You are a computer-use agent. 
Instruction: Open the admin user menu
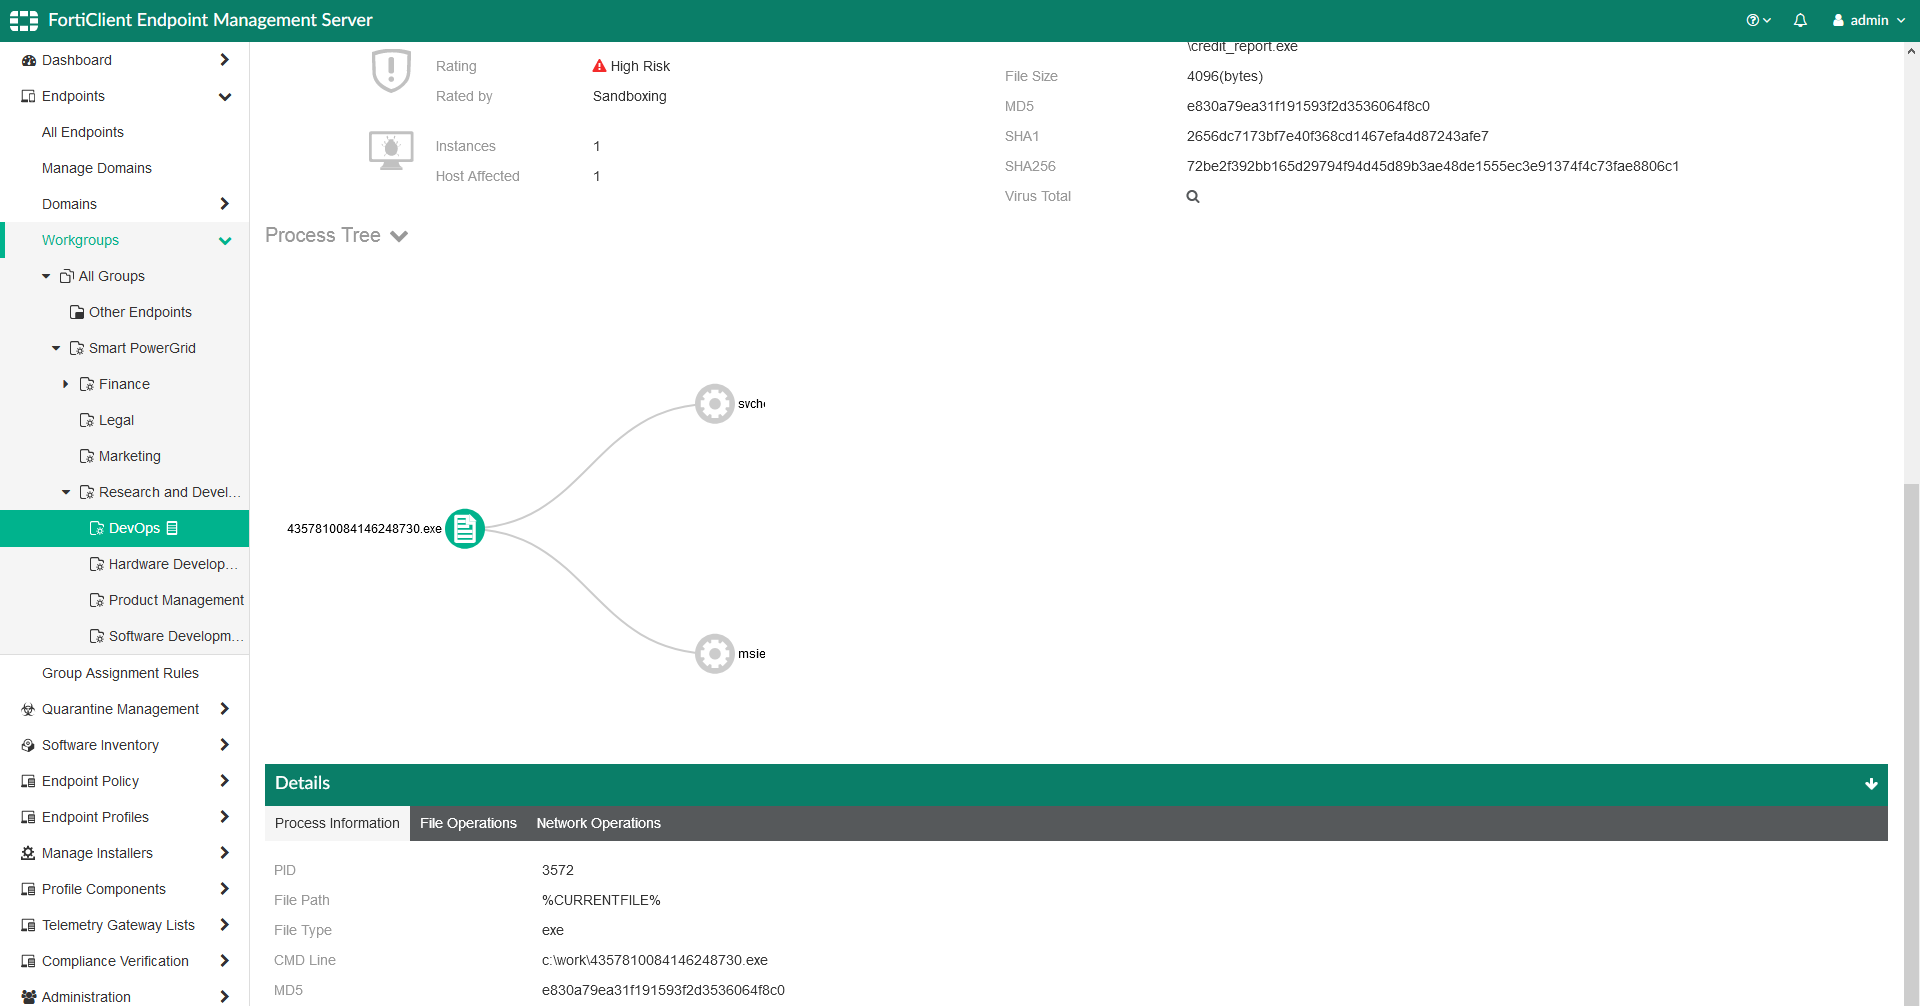point(1869,20)
